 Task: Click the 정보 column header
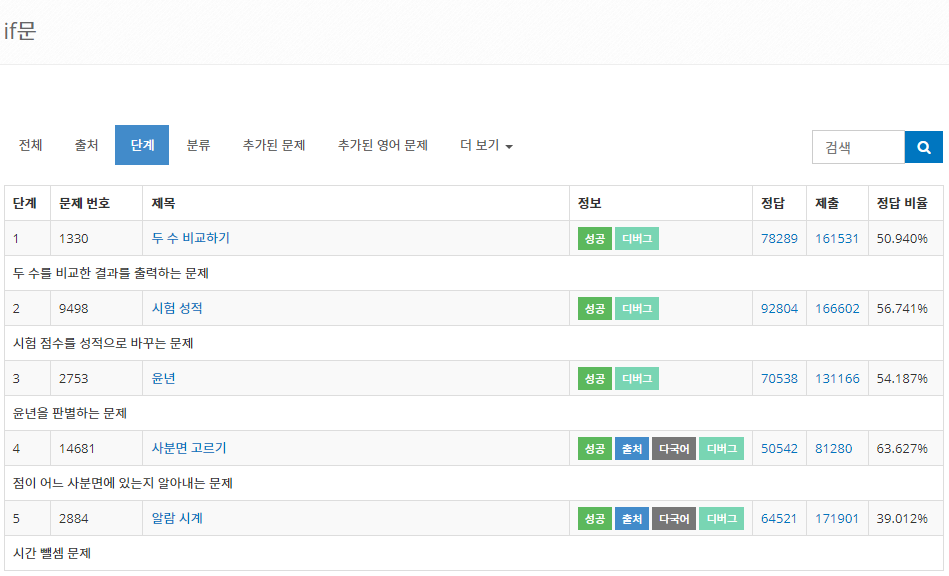(x=660, y=203)
